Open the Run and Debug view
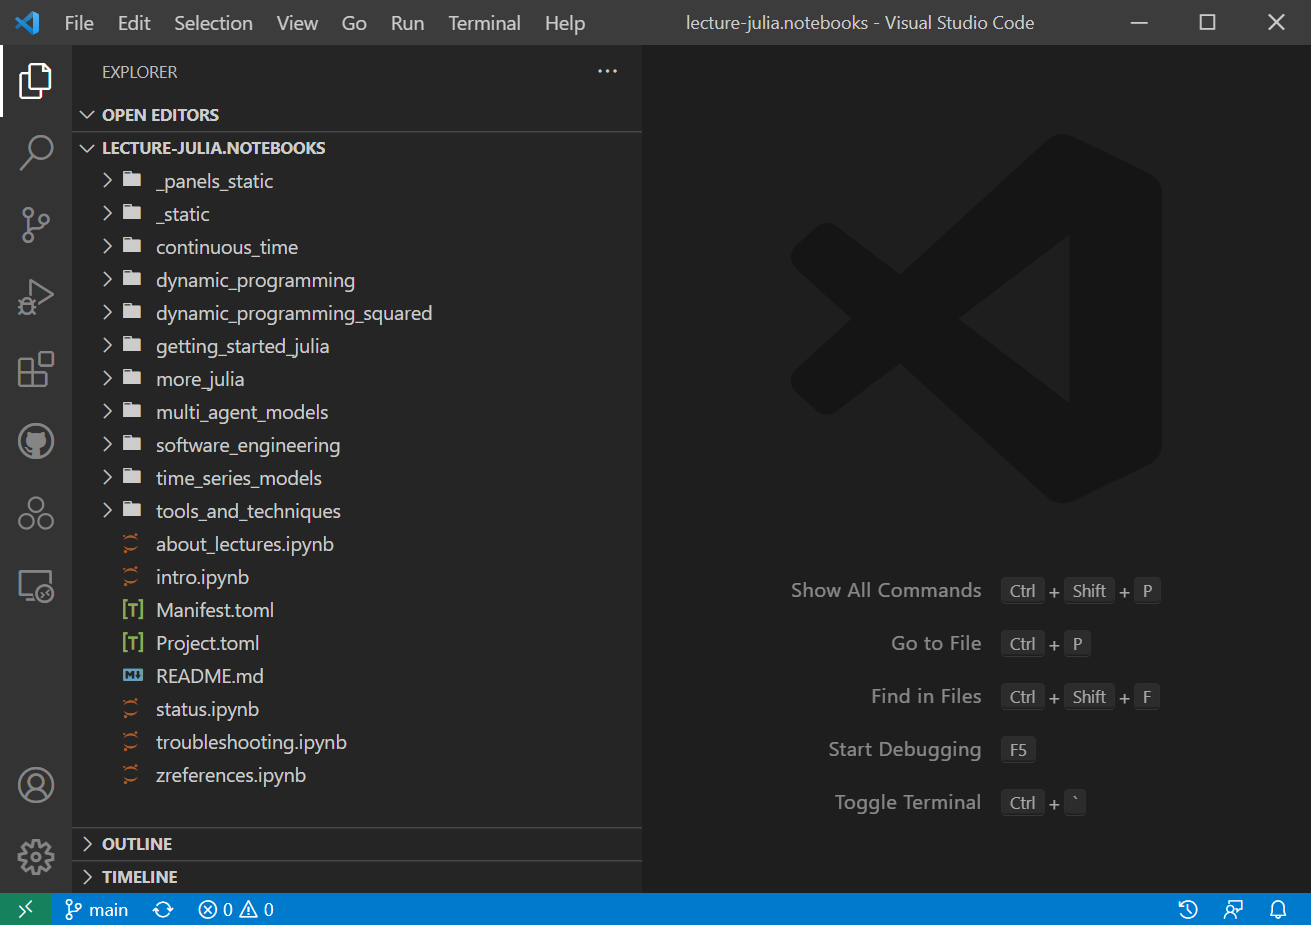 36,297
